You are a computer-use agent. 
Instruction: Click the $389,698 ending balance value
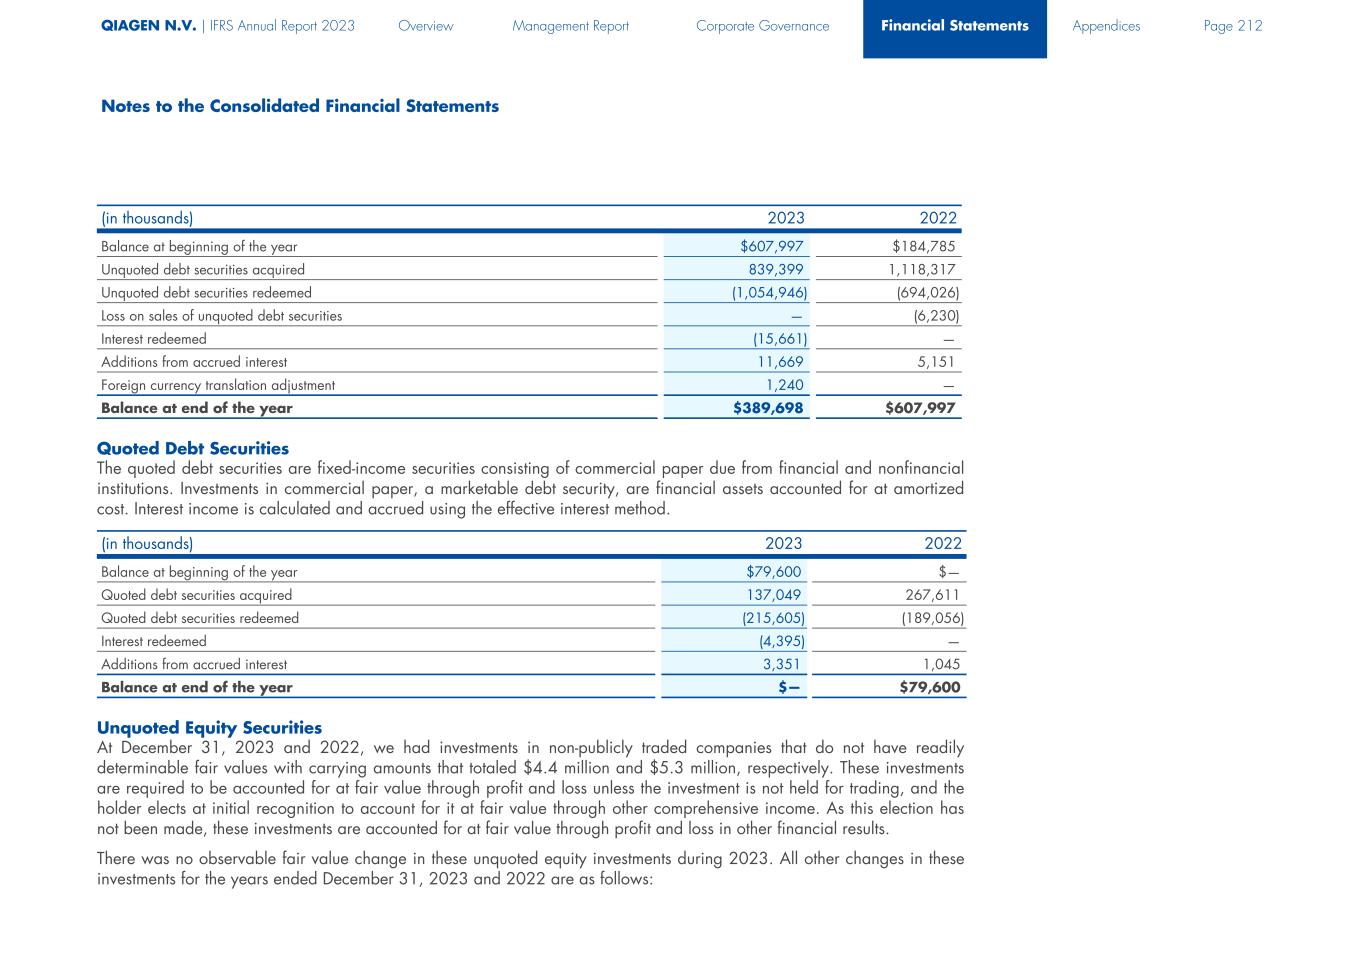768,408
